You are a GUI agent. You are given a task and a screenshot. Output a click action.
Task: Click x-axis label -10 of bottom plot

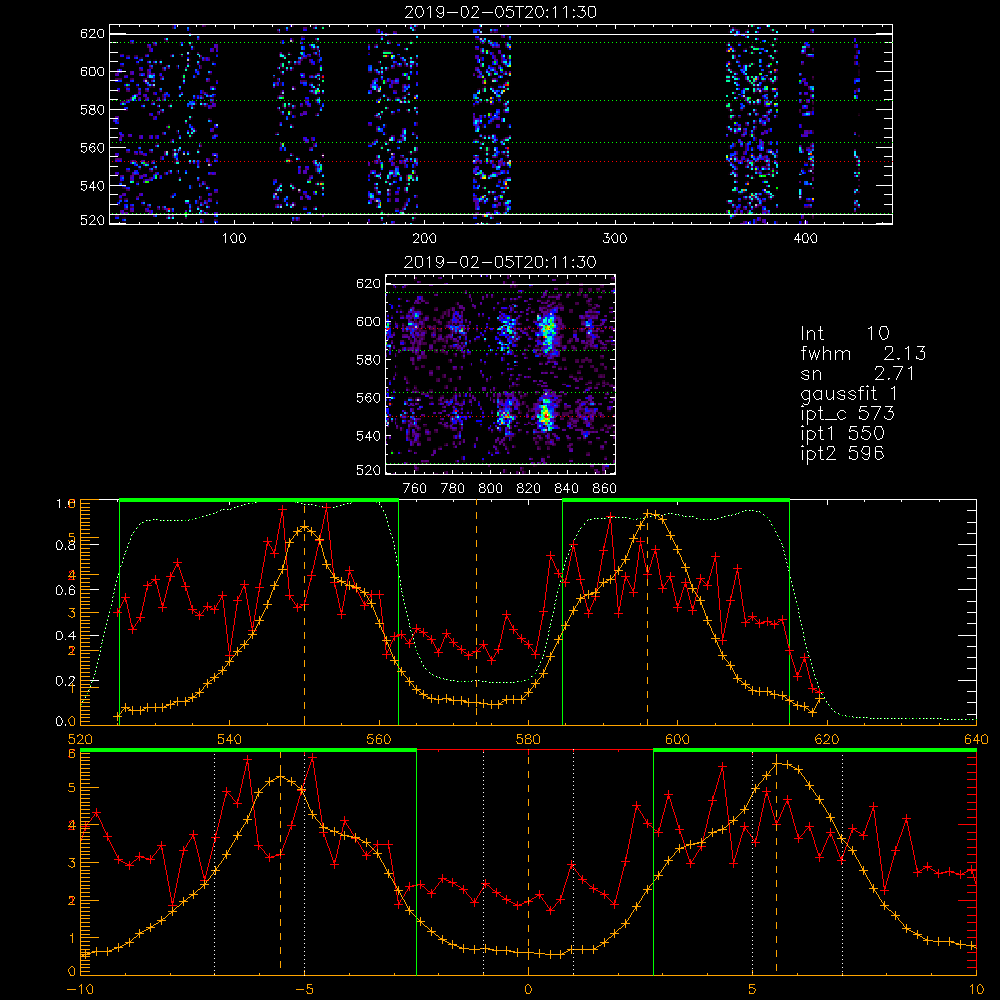tap(80, 989)
